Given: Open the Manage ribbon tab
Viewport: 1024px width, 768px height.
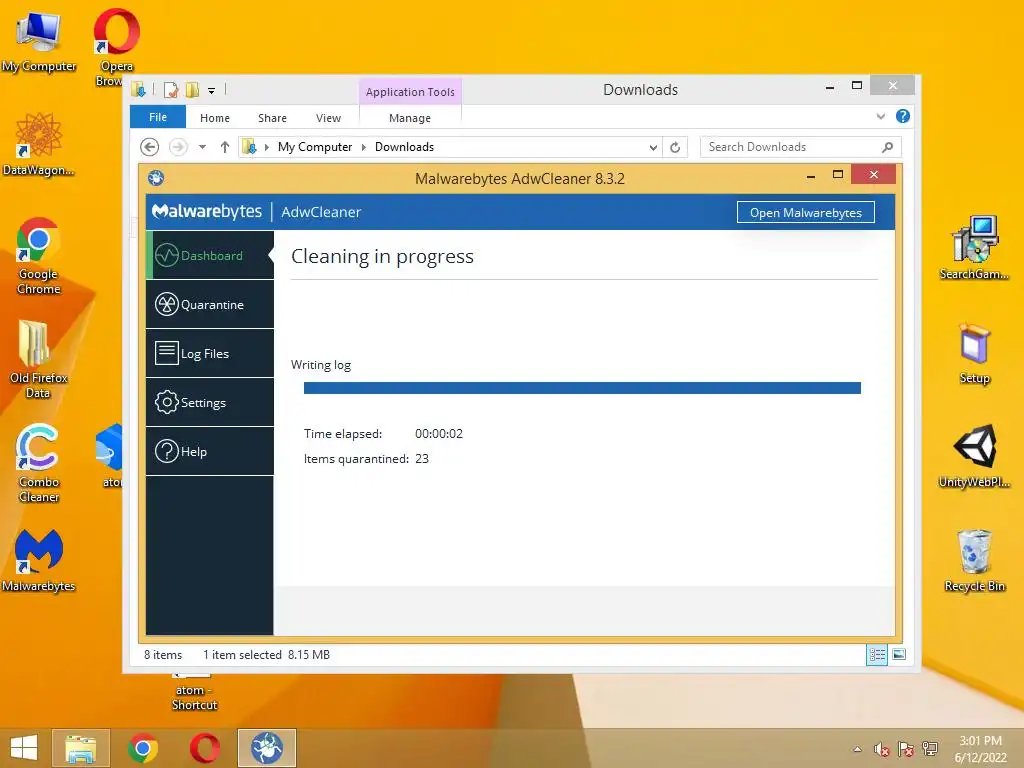Looking at the screenshot, I should pos(410,118).
